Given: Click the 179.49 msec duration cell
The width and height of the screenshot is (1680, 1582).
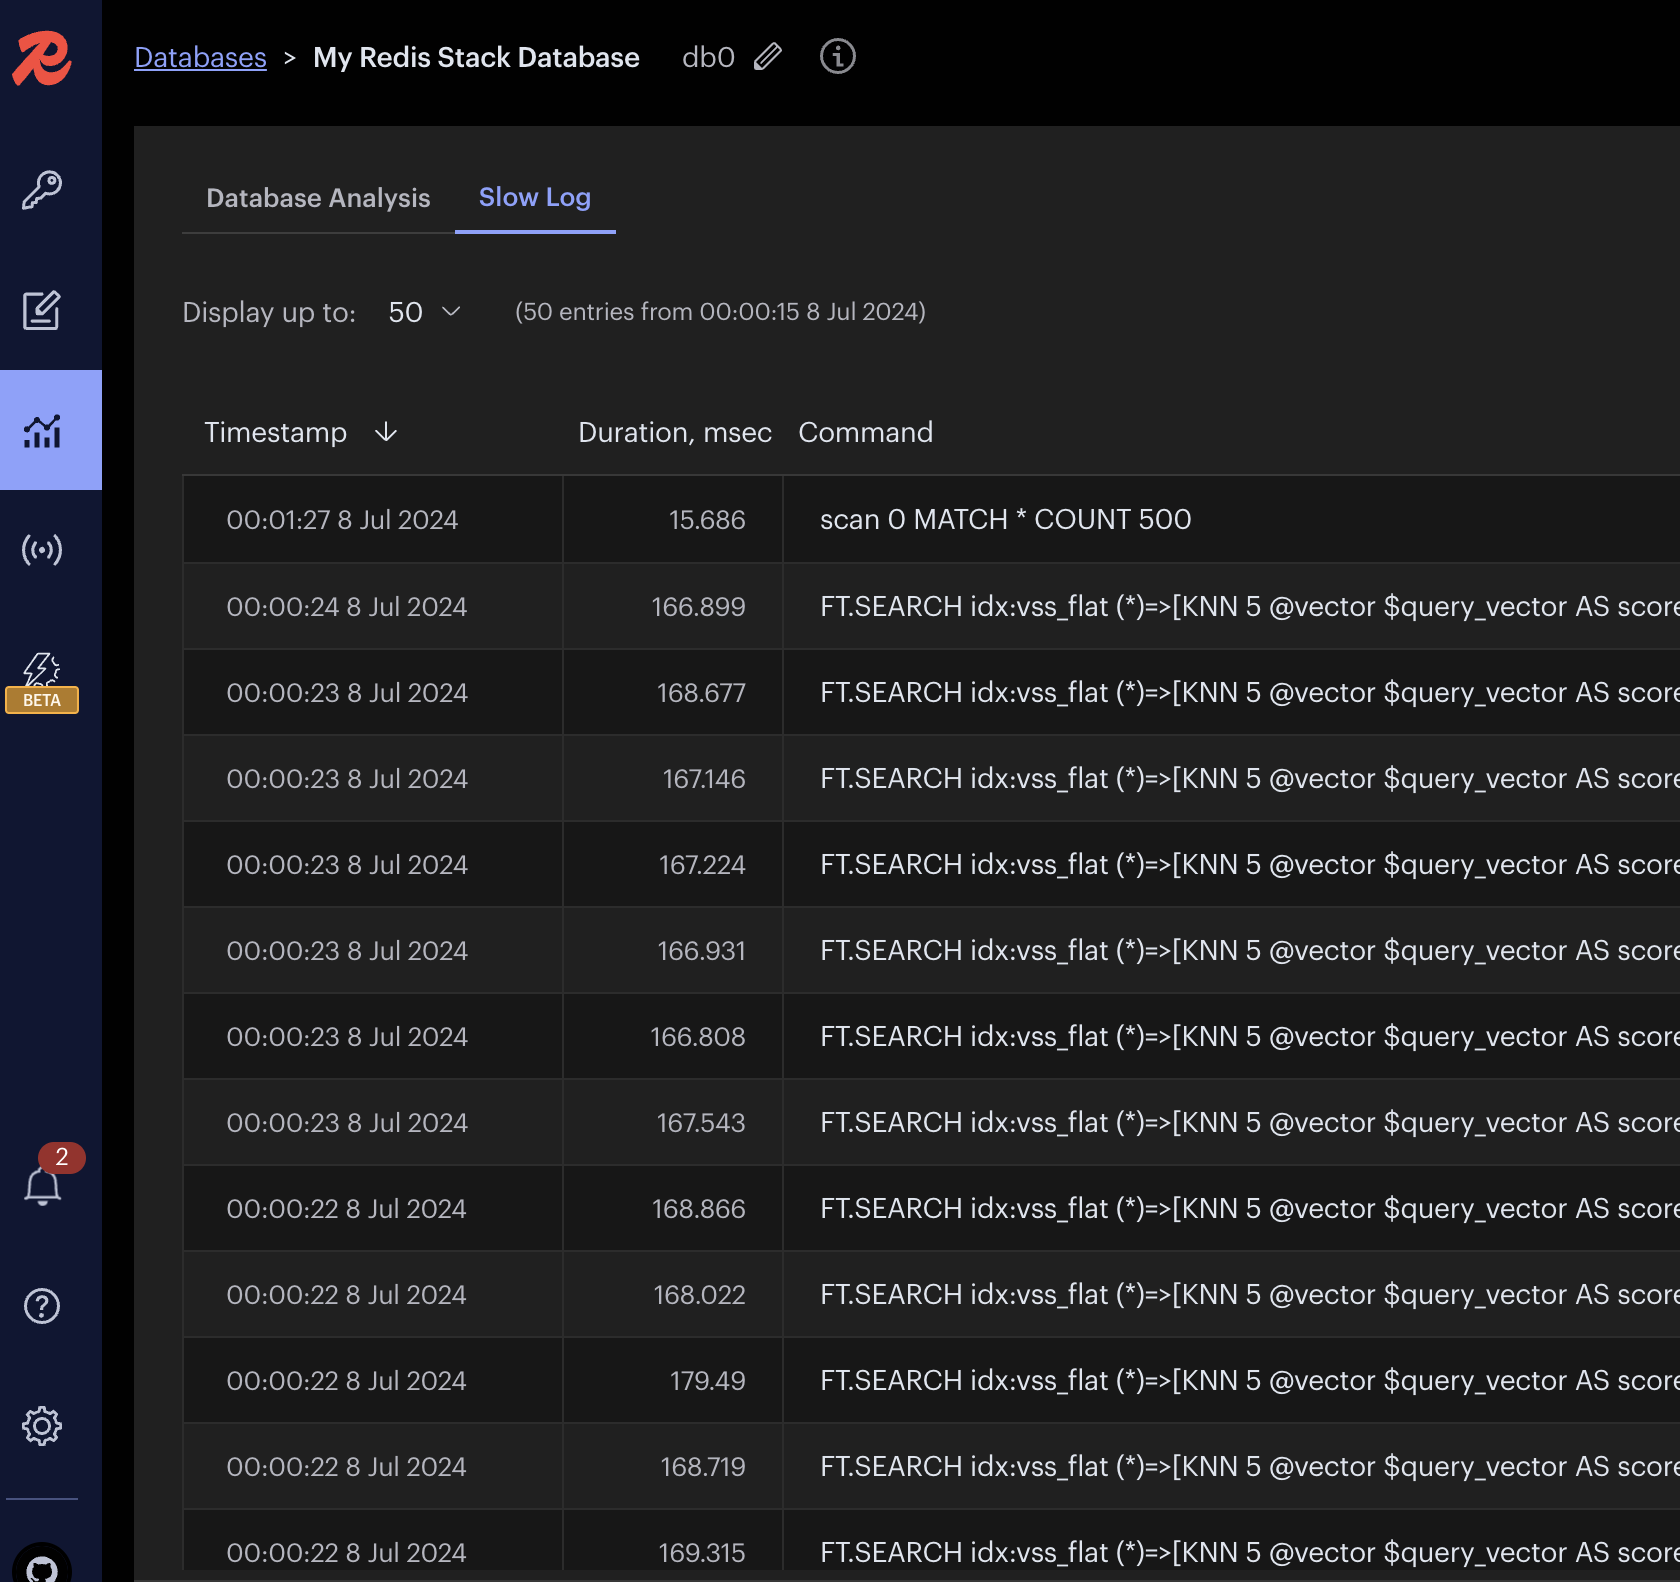Looking at the screenshot, I should click(707, 1381).
